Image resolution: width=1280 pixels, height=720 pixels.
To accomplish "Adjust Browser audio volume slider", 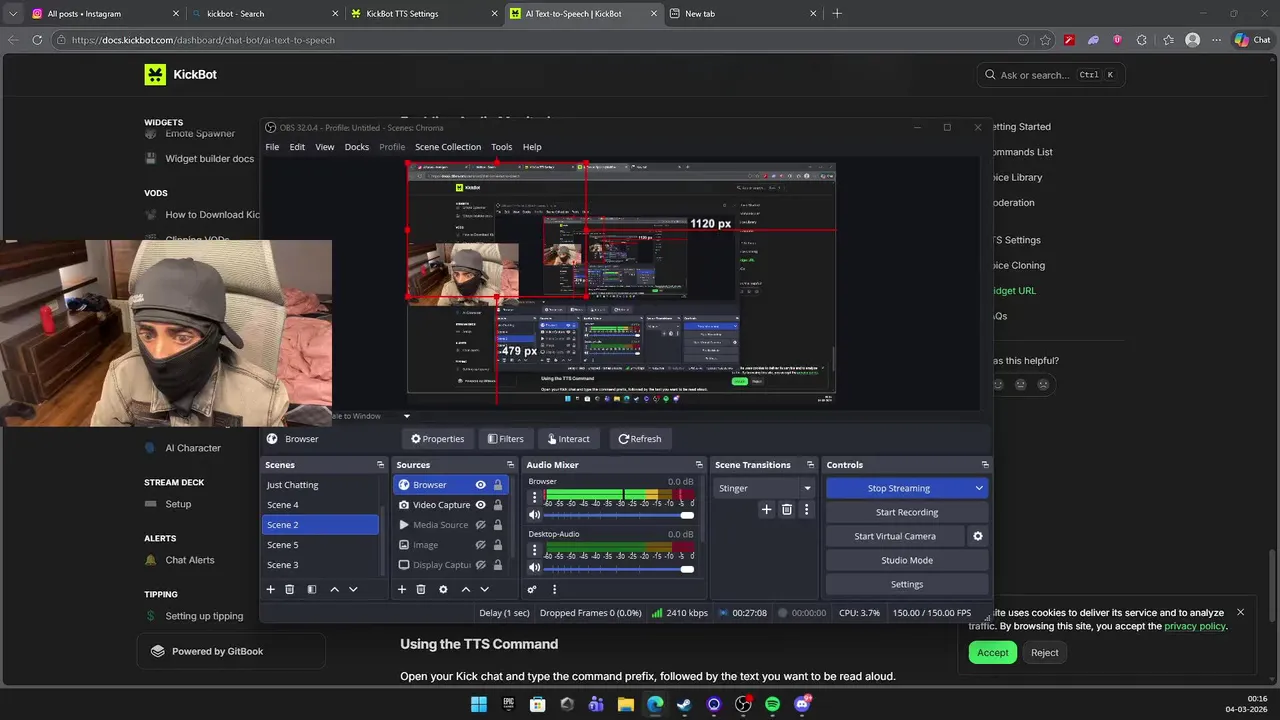I will (x=619, y=515).
